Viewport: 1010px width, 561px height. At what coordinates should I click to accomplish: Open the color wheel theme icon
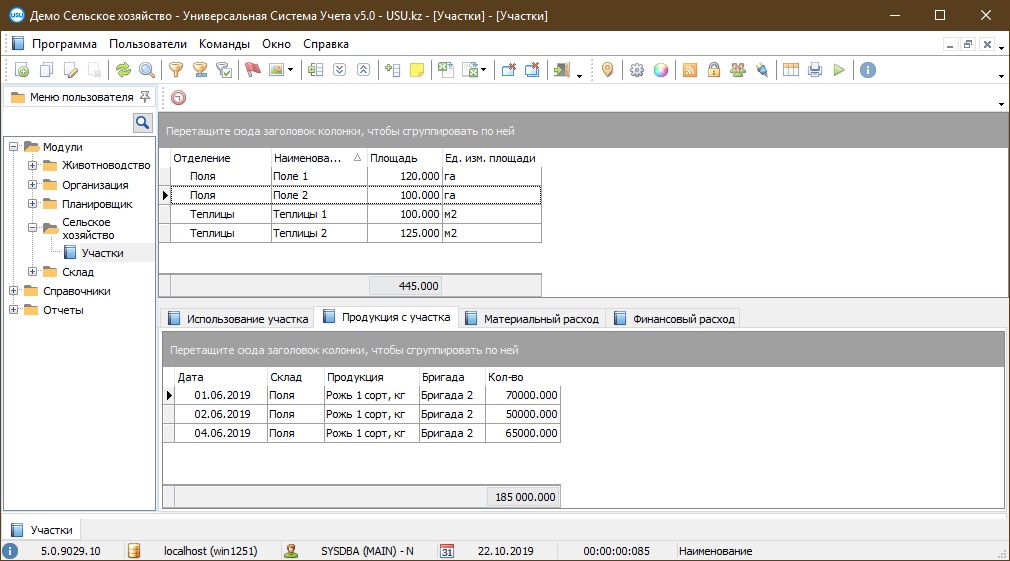(661, 70)
